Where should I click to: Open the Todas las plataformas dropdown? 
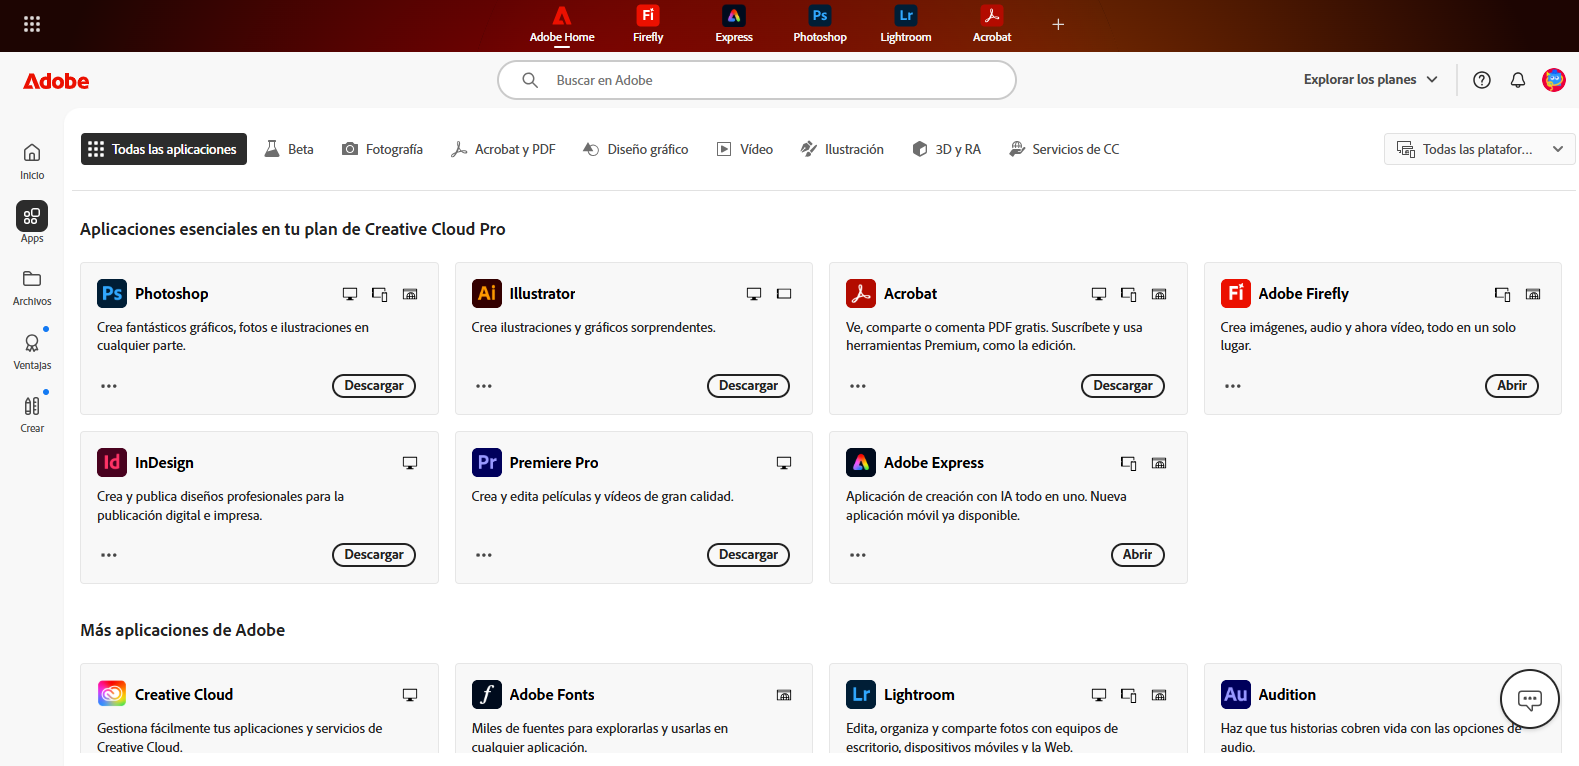(1479, 149)
